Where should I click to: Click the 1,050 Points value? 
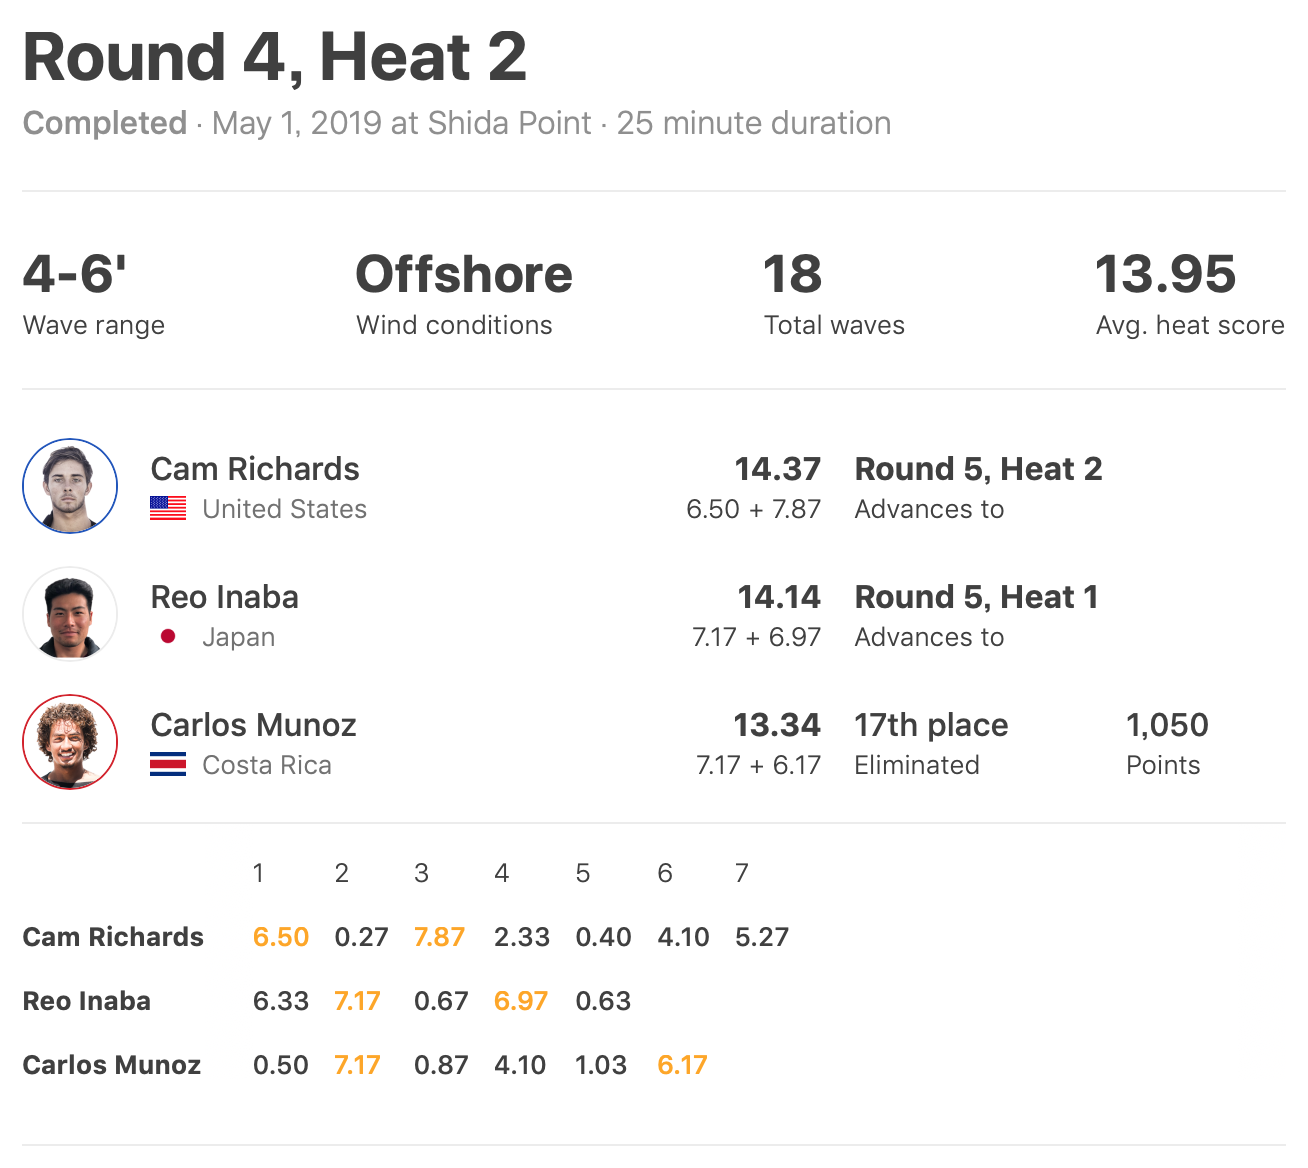[x=1167, y=725]
